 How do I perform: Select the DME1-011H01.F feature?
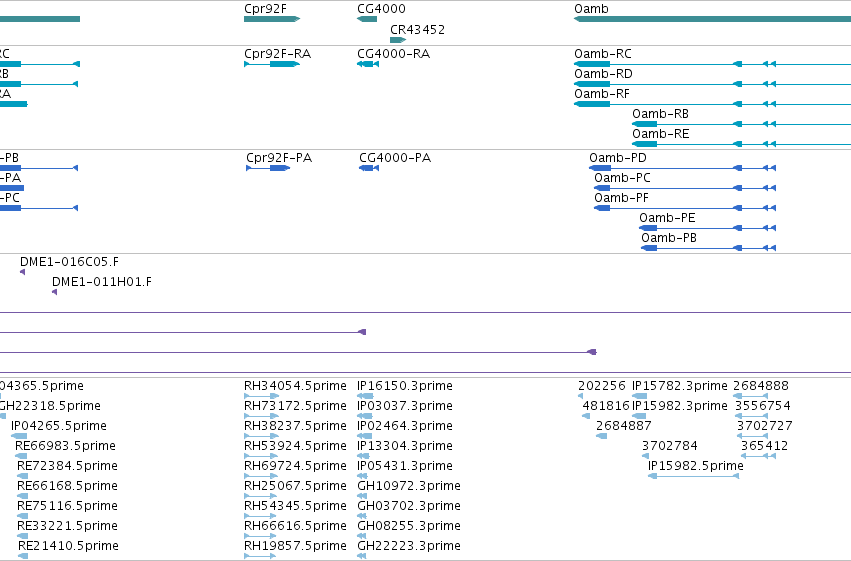(x=54, y=292)
